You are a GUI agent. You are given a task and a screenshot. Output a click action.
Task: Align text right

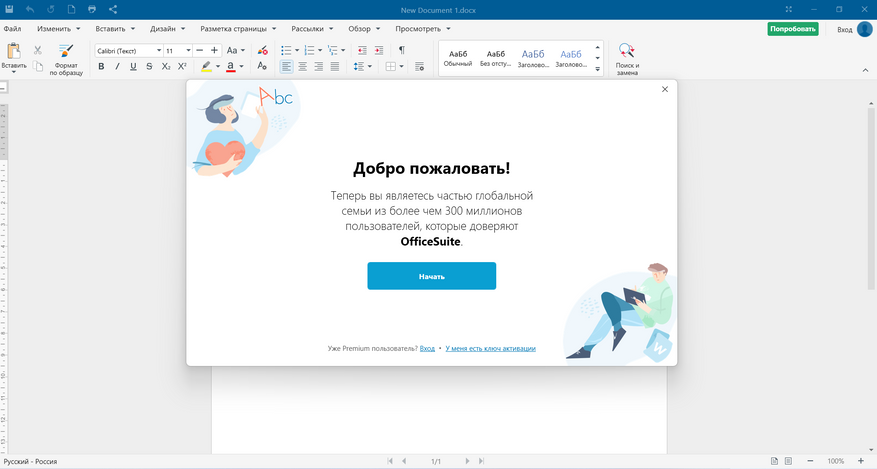pyautogui.click(x=319, y=67)
